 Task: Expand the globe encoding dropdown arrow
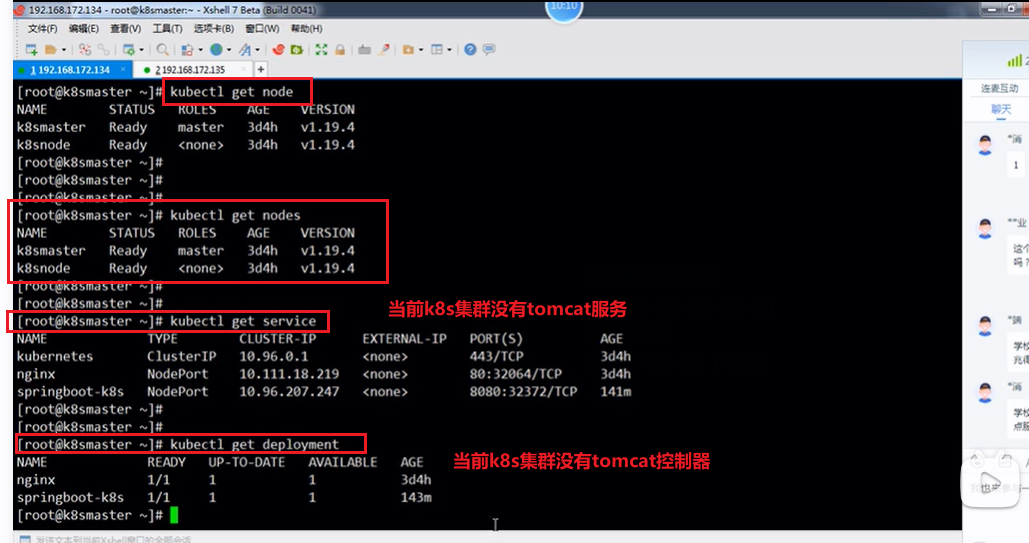click(228, 49)
